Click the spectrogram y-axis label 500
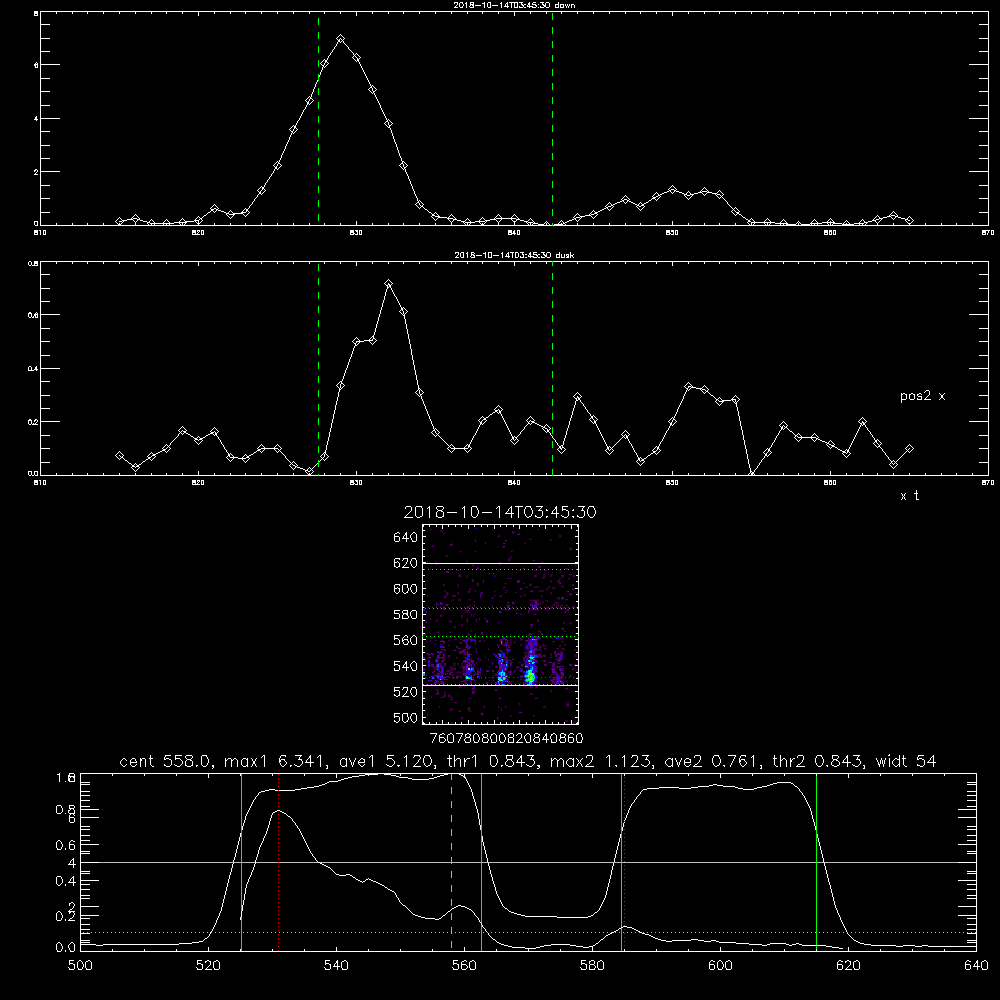 [x=406, y=718]
